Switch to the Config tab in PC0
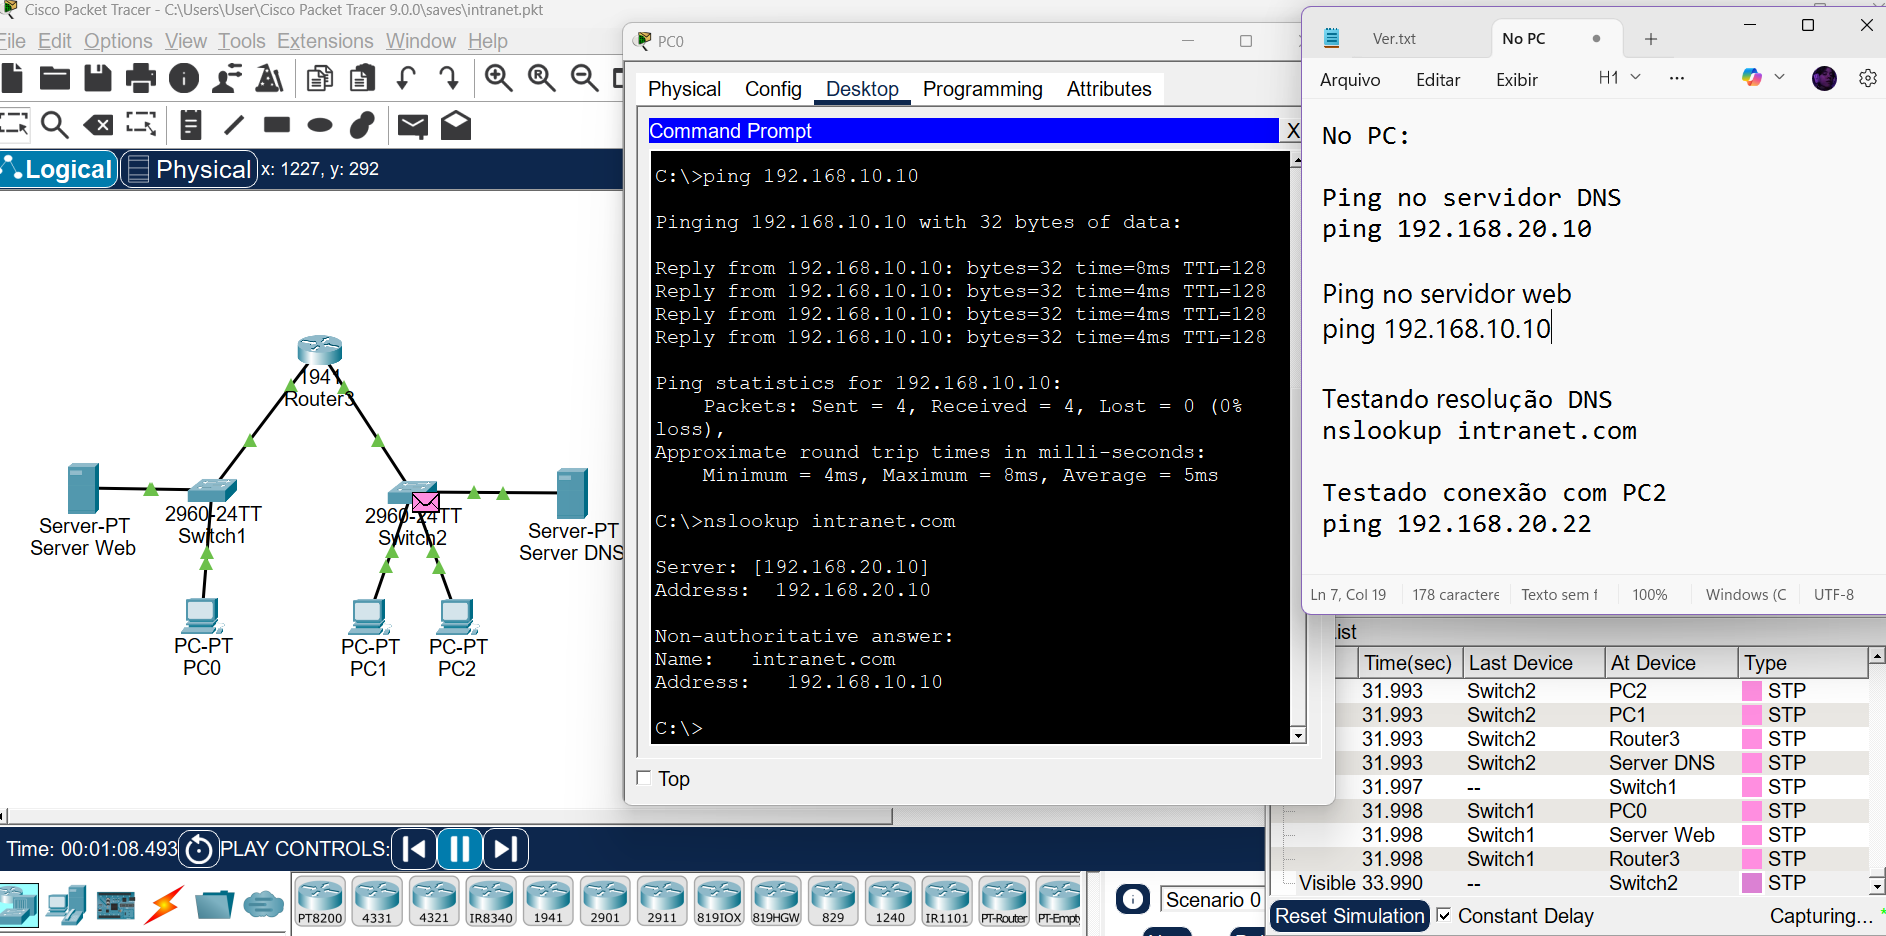The image size is (1886, 936). pyautogui.click(x=773, y=89)
